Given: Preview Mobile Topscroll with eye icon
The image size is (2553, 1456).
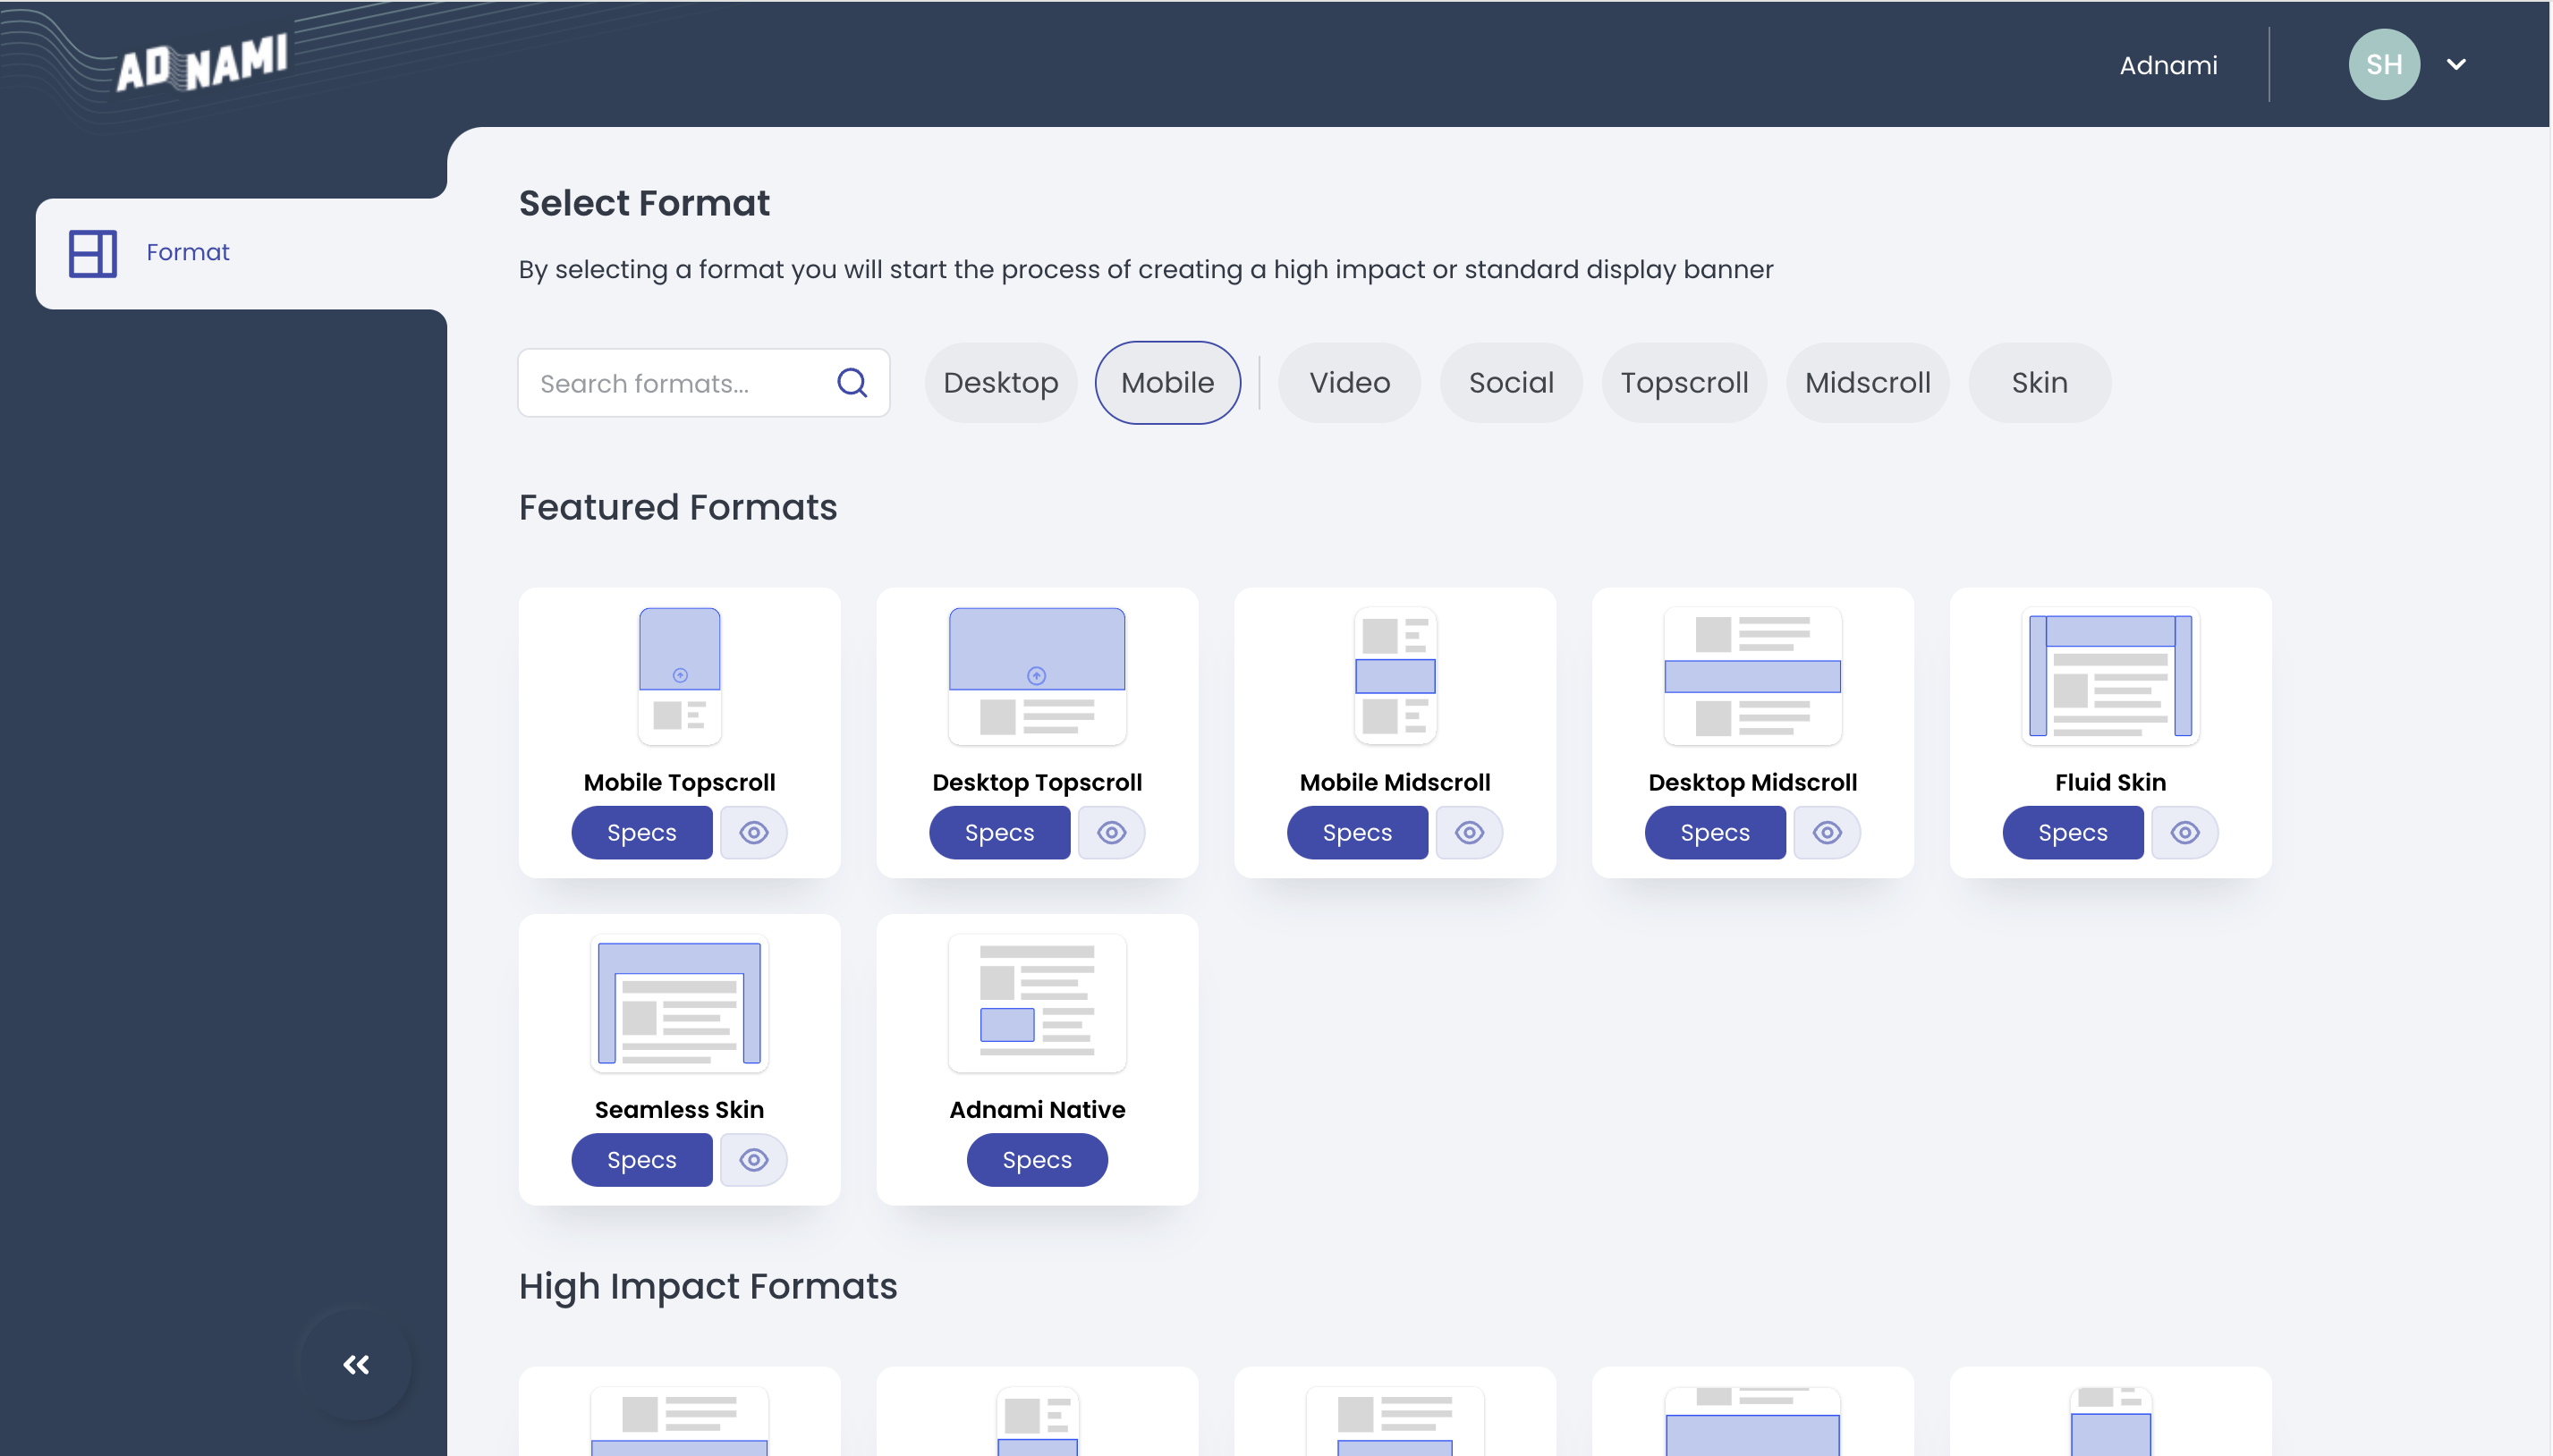Looking at the screenshot, I should click(x=754, y=832).
